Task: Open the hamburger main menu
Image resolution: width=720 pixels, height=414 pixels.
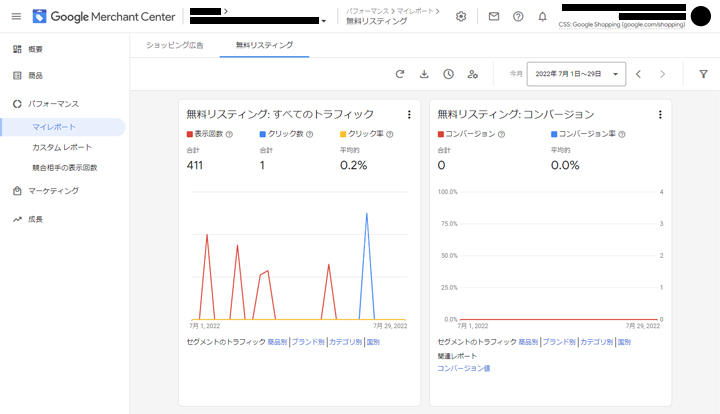Action: point(16,16)
